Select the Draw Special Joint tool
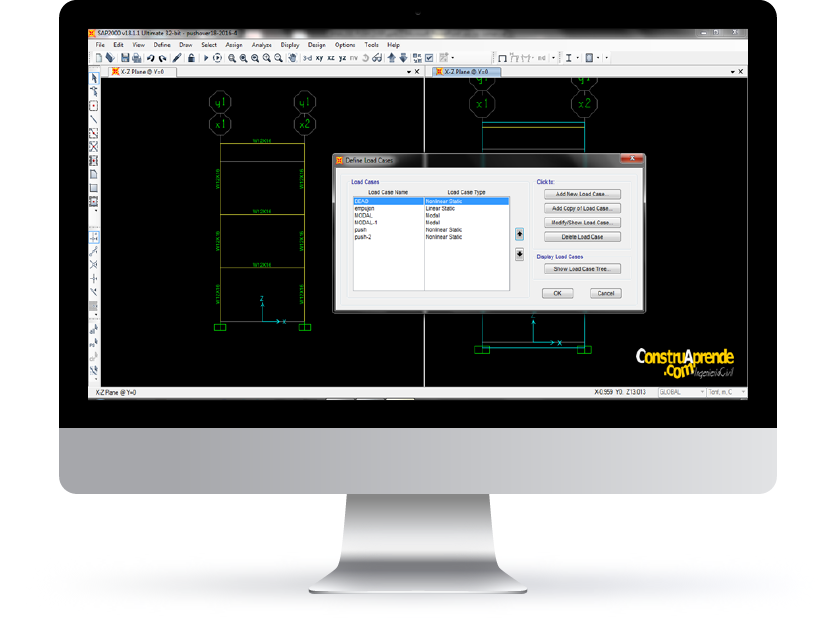This screenshot has width=836, height=640. pyautogui.click(x=94, y=106)
